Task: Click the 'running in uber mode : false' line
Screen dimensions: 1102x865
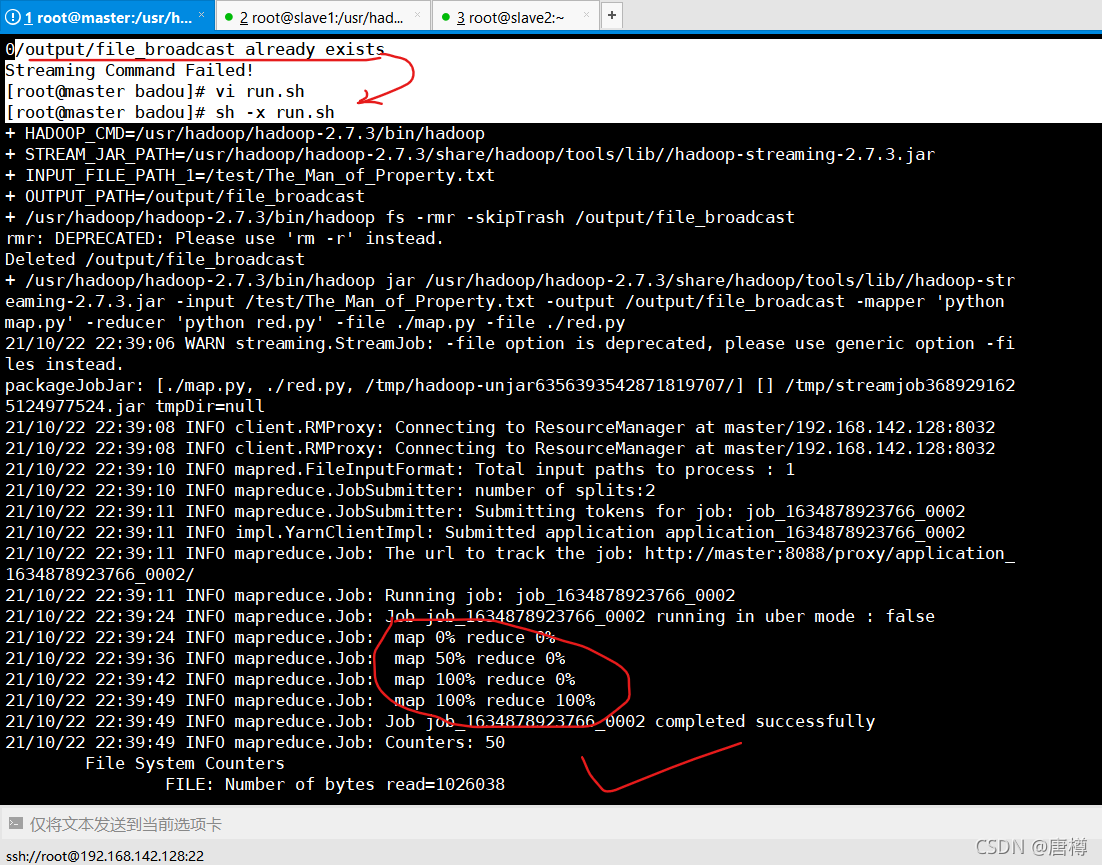Action: pyautogui.click(x=470, y=617)
